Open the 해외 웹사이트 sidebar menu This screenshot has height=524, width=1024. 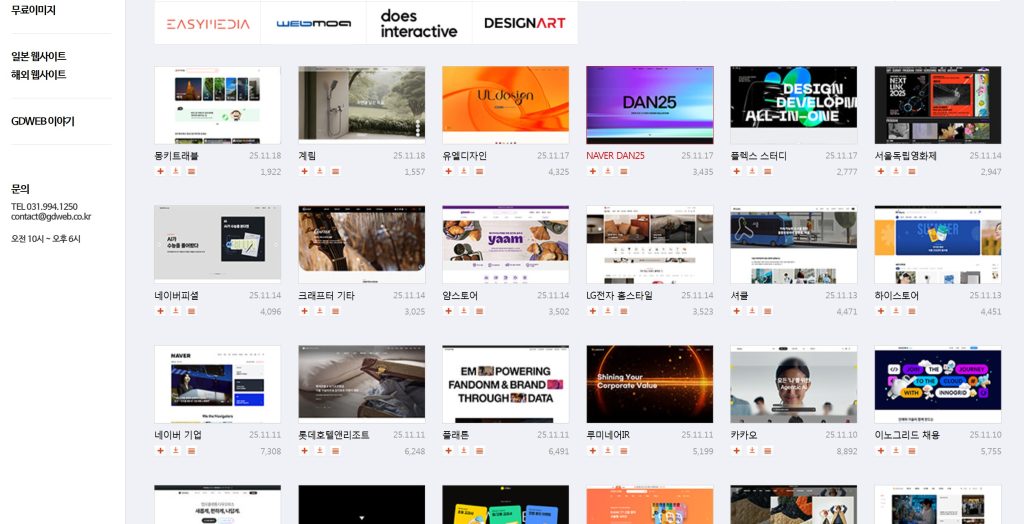click(x=38, y=75)
